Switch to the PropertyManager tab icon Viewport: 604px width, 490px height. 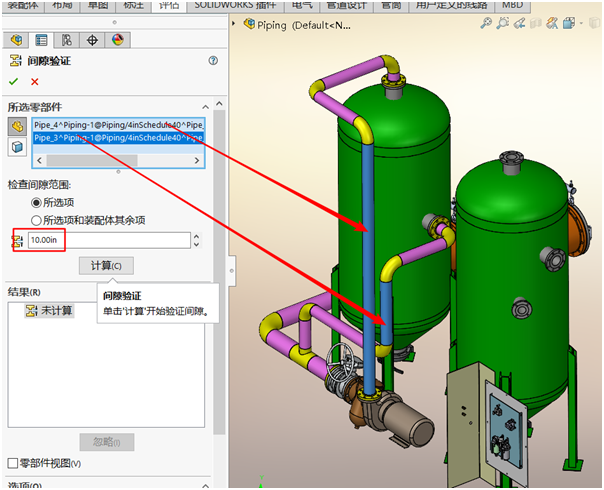pyautogui.click(x=42, y=40)
